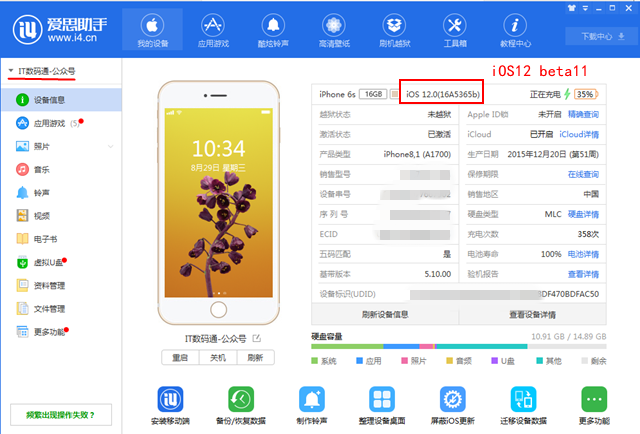Screen dimensions: 640x434
Task: Select 更多功能 in the sidebar
Action: [x=62, y=332]
